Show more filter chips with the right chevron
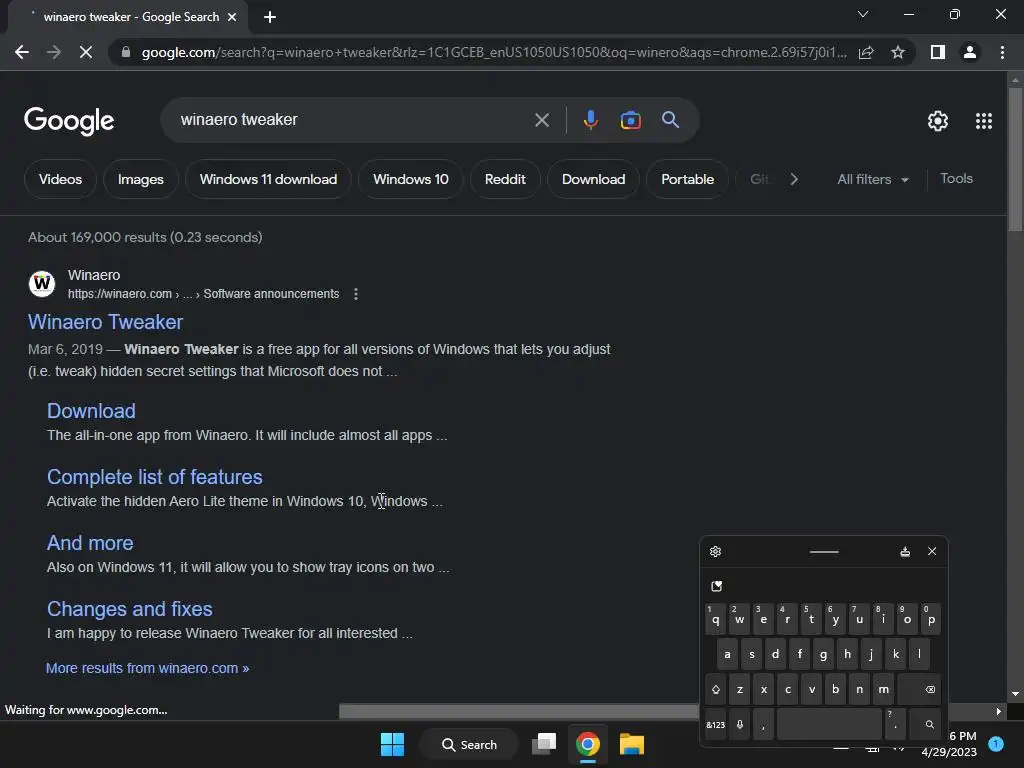The height and width of the screenshot is (768, 1024). 794,179
